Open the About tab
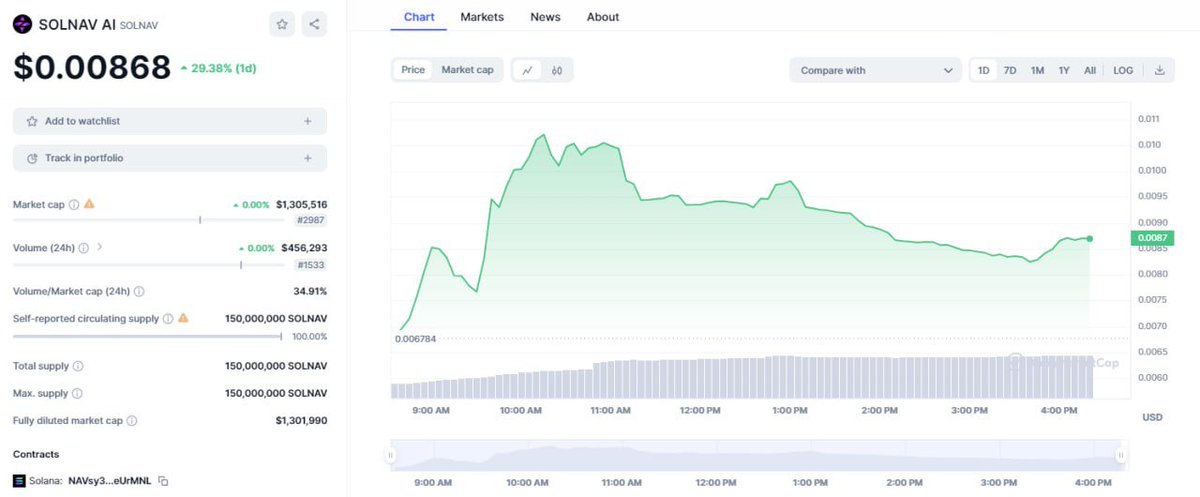1200x497 pixels. click(603, 17)
